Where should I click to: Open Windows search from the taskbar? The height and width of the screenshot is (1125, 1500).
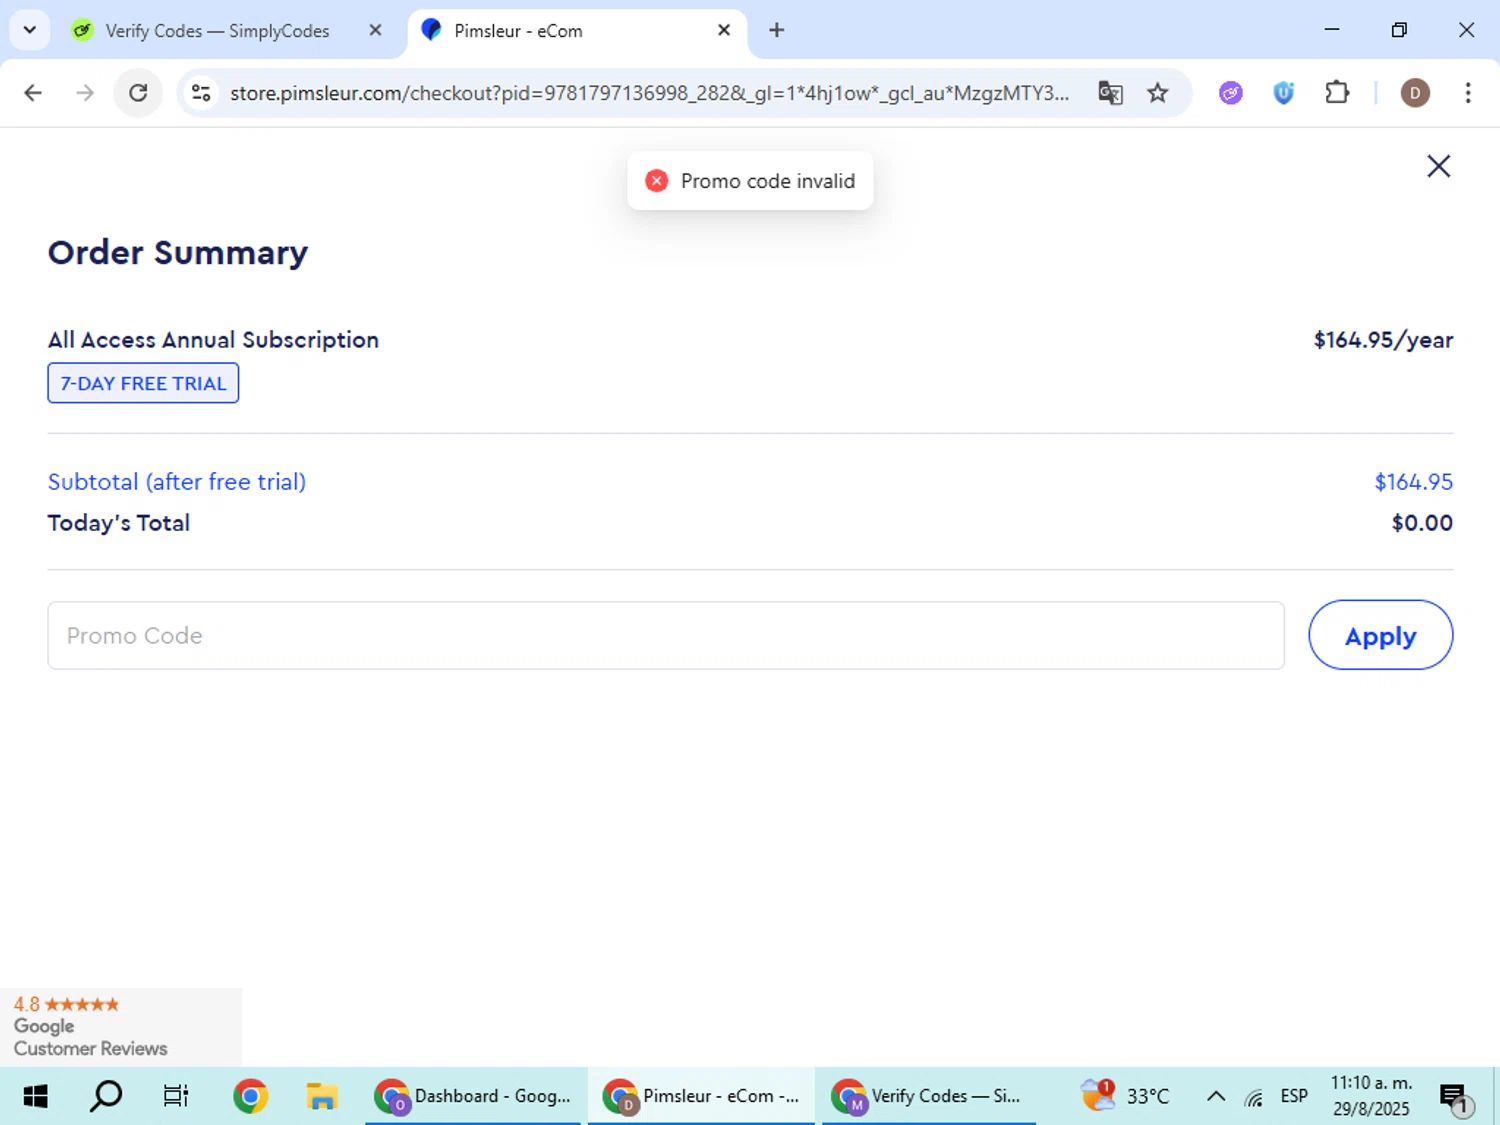click(106, 1096)
